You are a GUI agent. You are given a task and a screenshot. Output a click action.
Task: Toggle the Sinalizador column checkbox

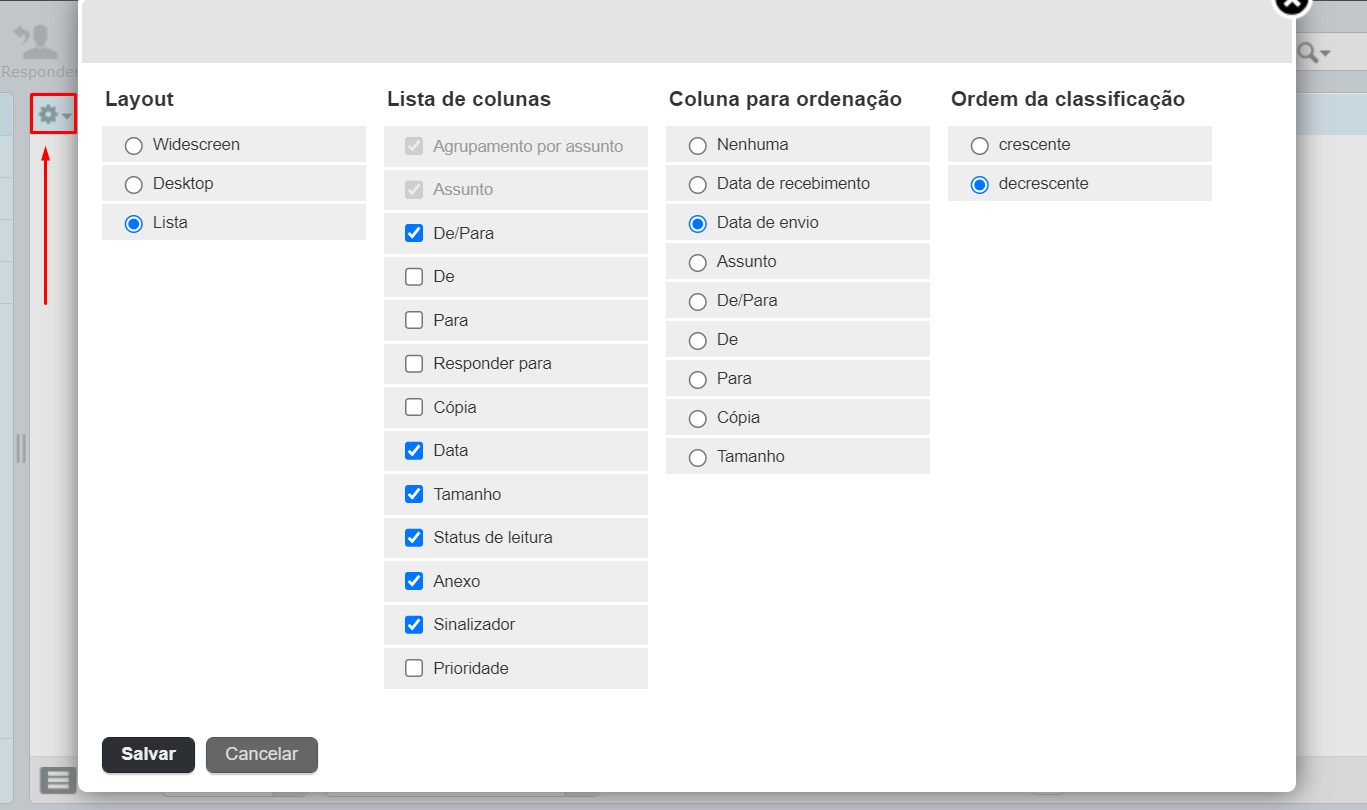point(414,625)
